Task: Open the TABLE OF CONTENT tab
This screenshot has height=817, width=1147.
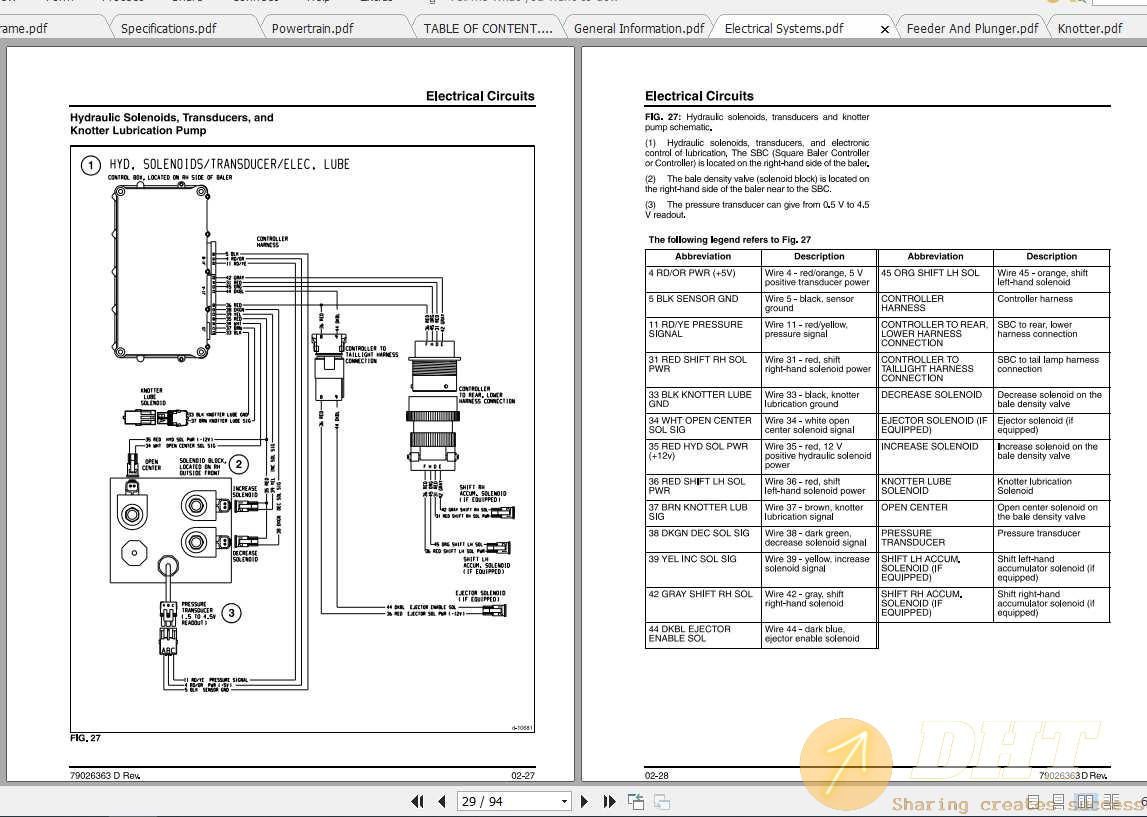Action: pos(488,29)
